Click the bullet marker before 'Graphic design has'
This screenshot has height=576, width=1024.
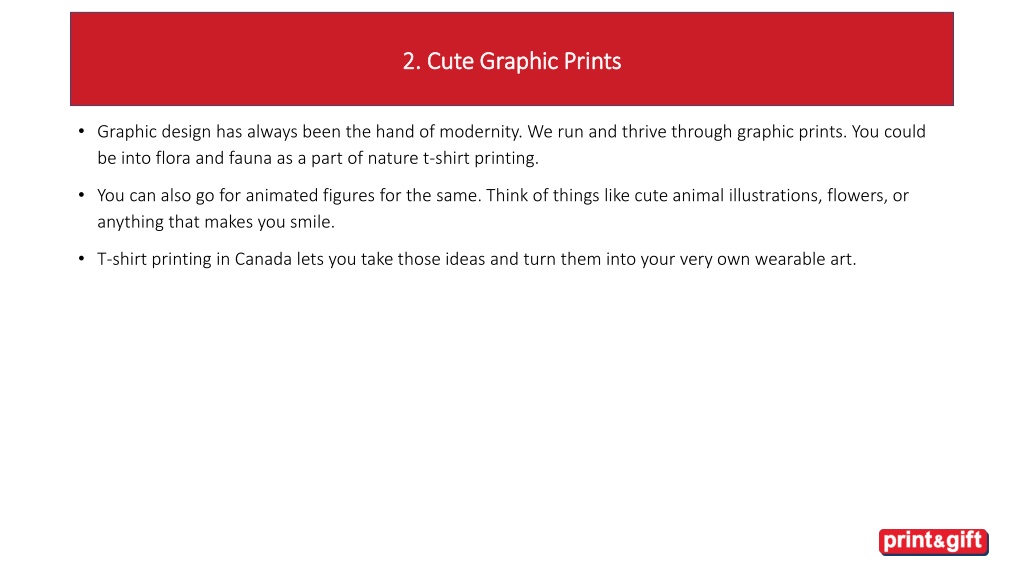82,131
